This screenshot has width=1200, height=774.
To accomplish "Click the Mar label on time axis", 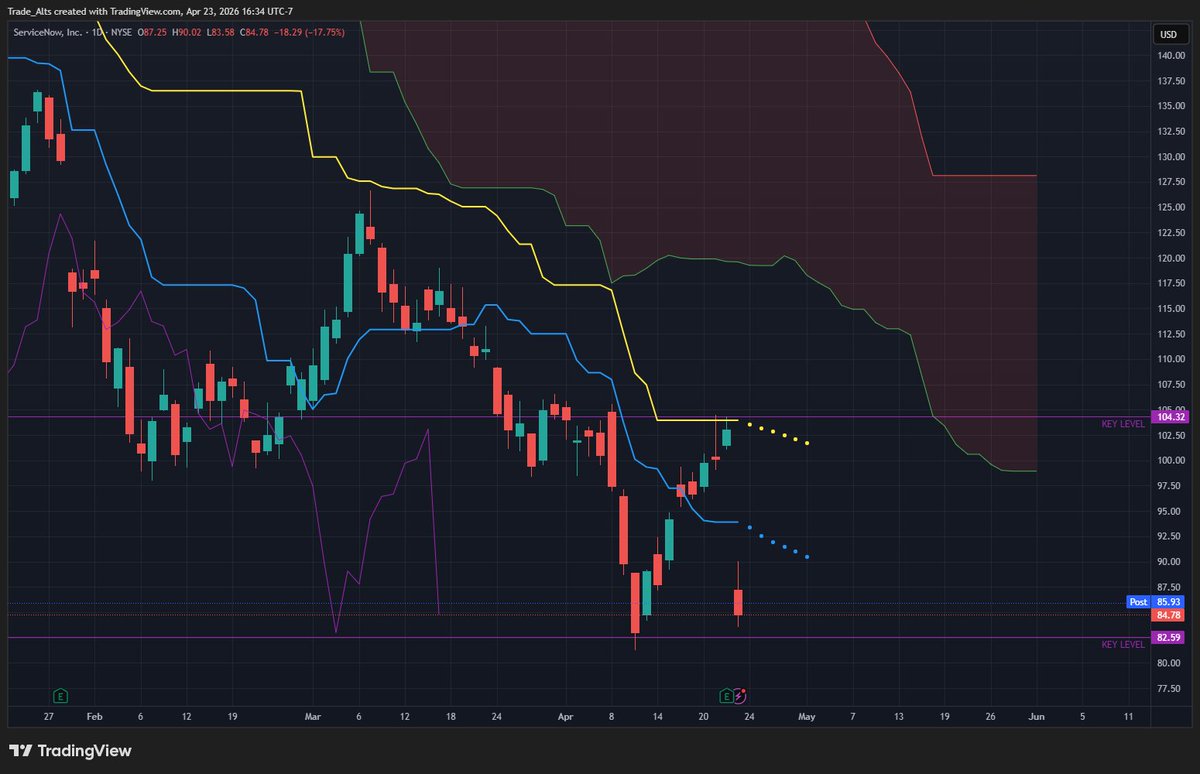I will pyautogui.click(x=313, y=717).
